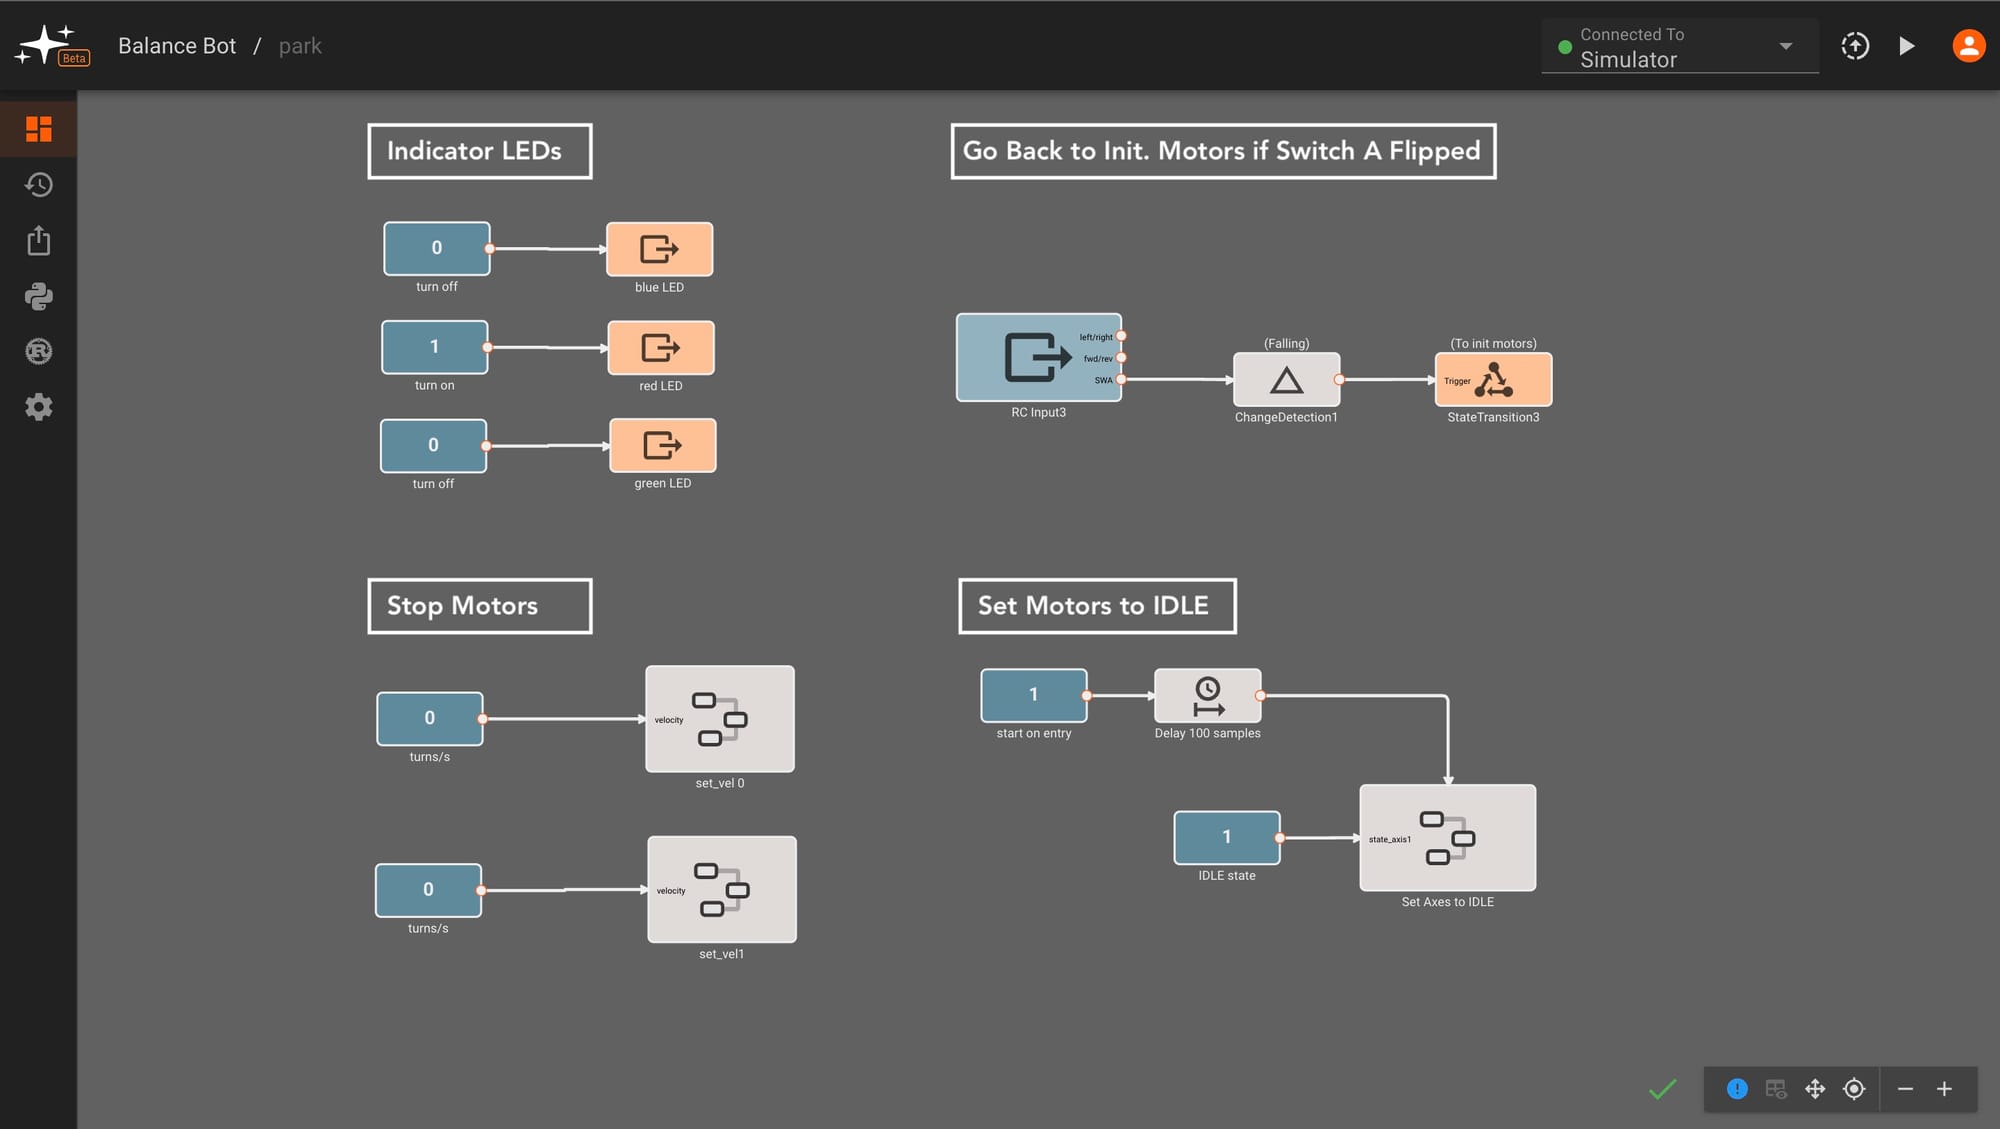Start the simulation with play button

click(1907, 46)
